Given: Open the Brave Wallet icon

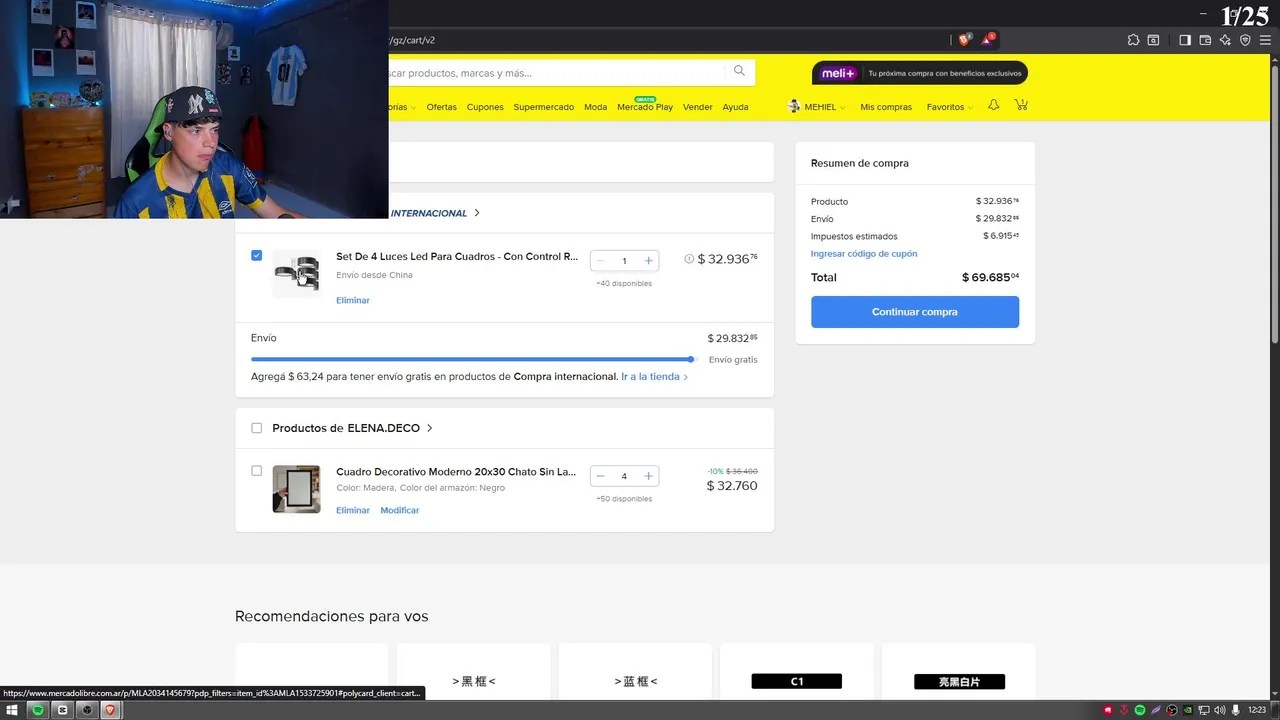Looking at the screenshot, I should (1205, 40).
